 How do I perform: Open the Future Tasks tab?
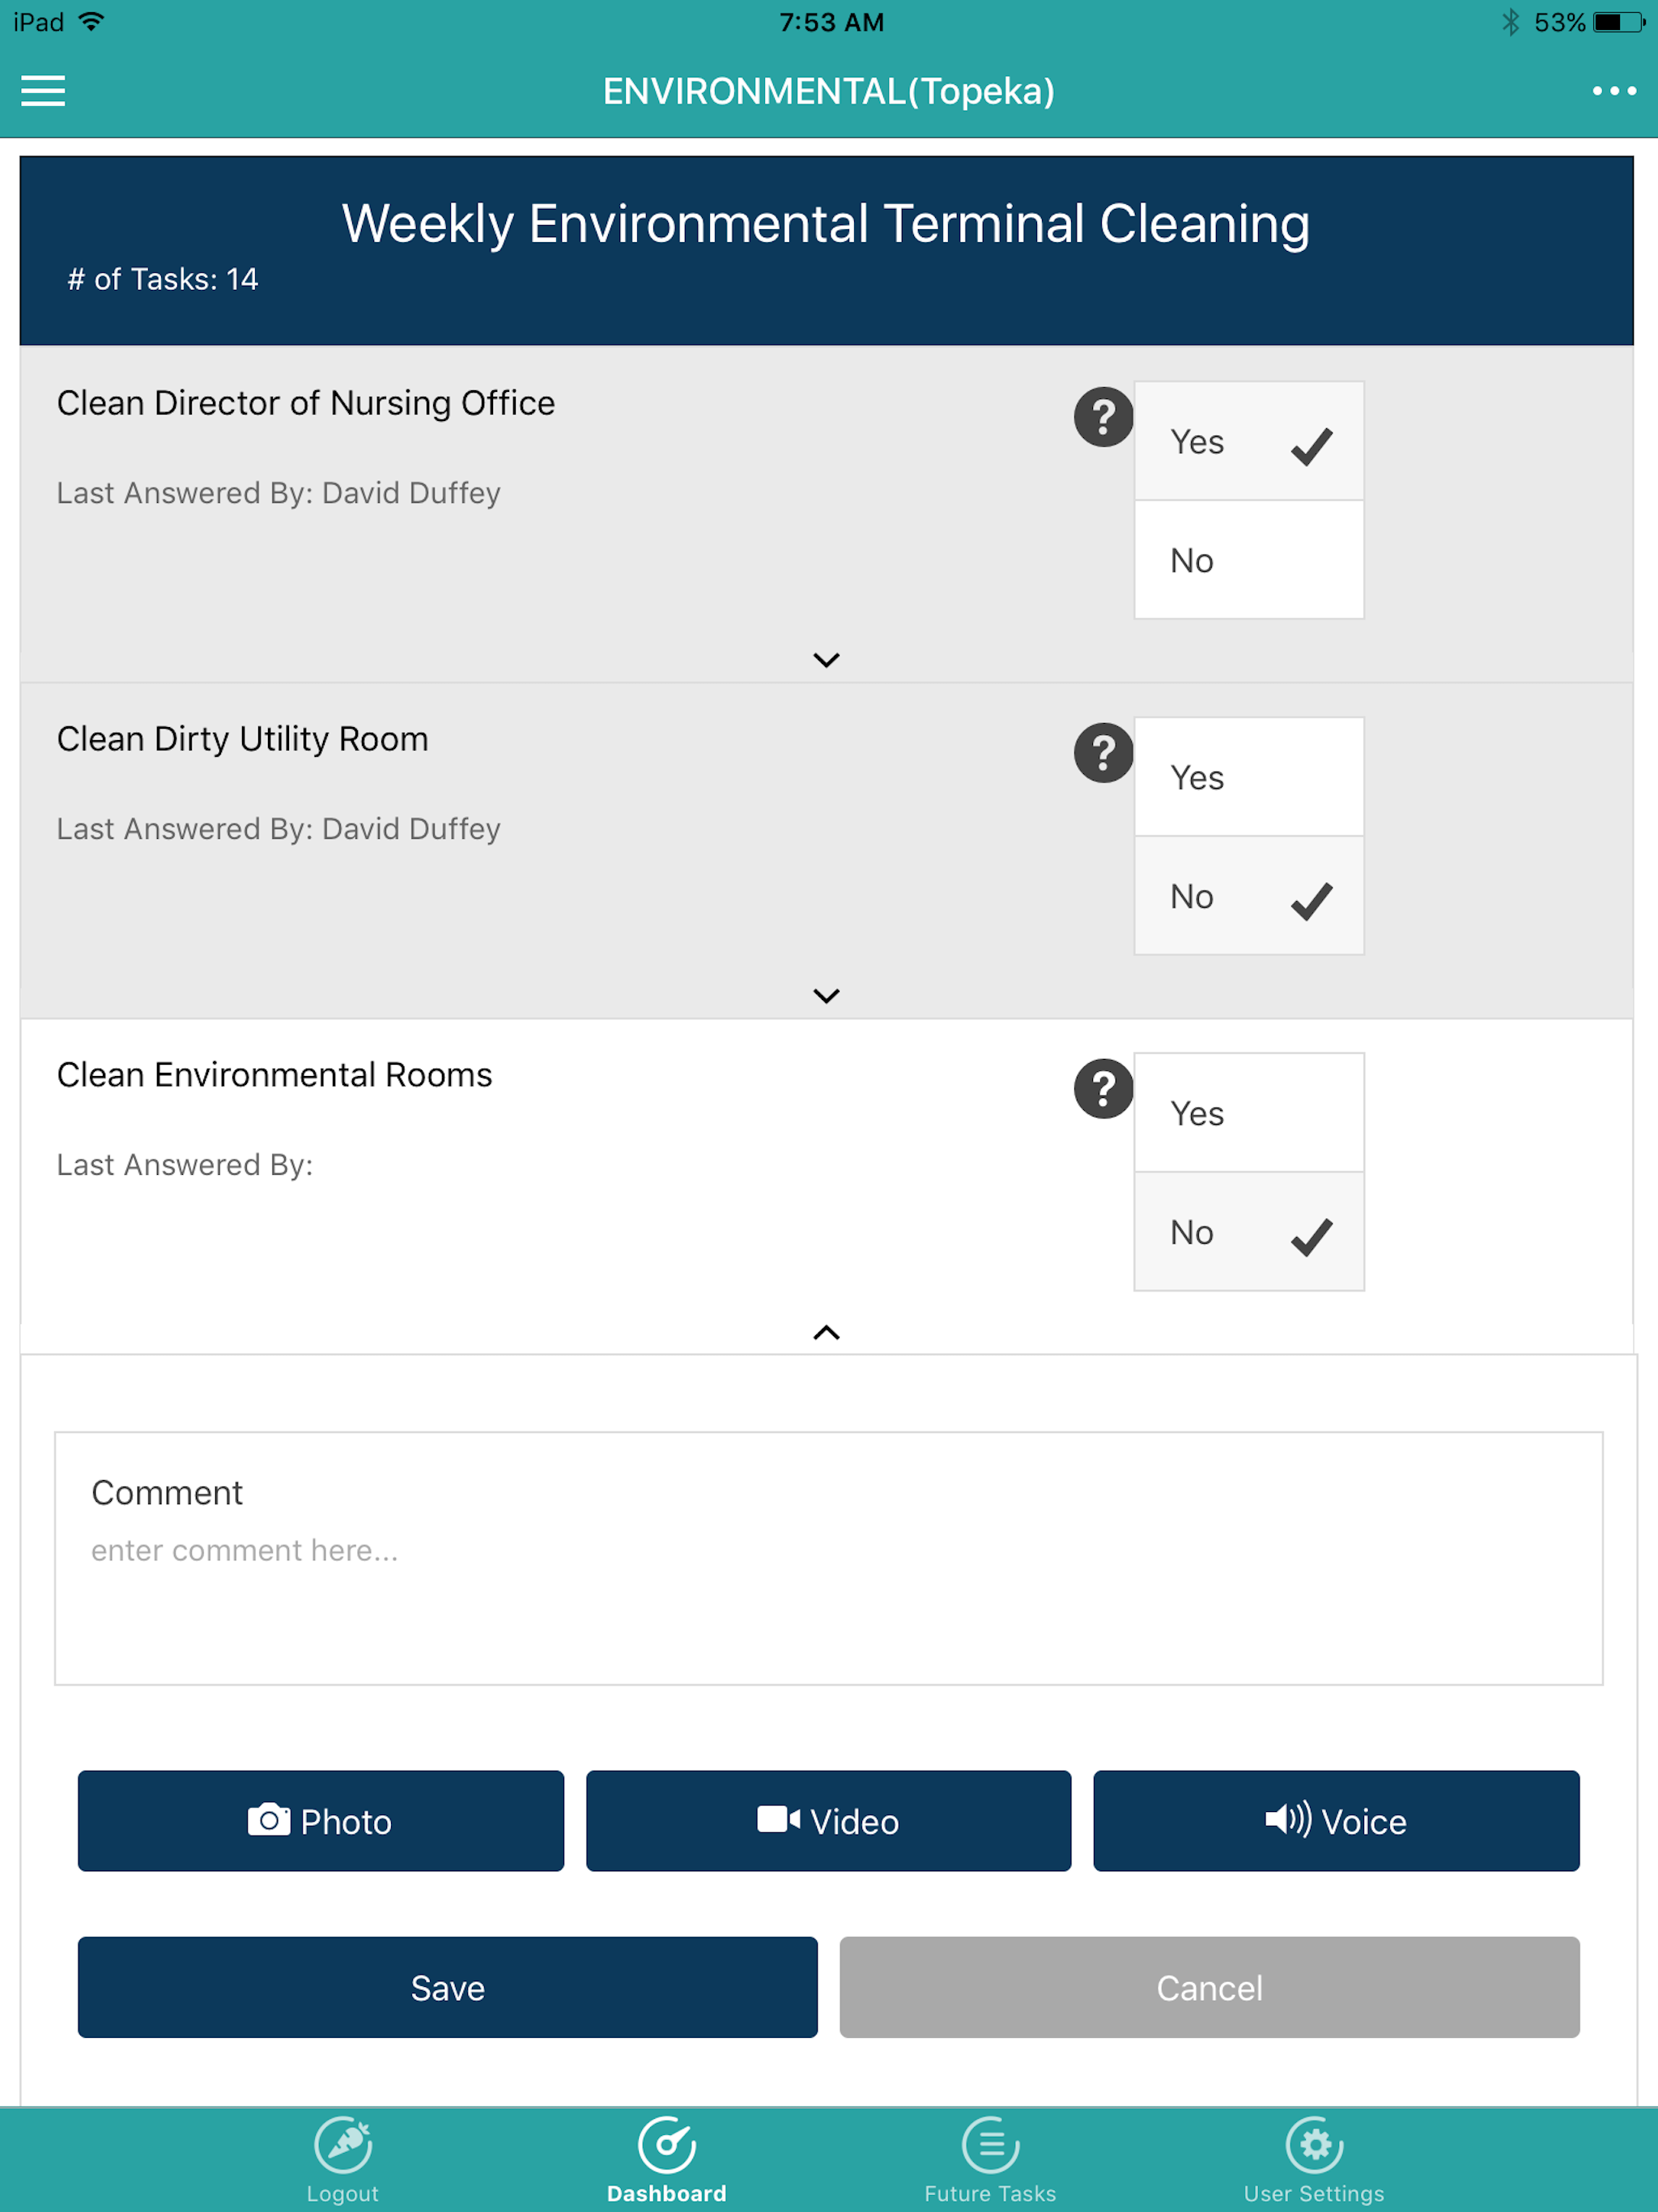click(990, 2161)
